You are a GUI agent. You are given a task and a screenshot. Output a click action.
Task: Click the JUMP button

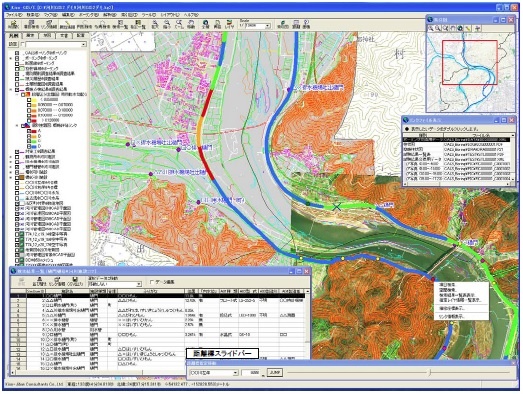[275, 373]
